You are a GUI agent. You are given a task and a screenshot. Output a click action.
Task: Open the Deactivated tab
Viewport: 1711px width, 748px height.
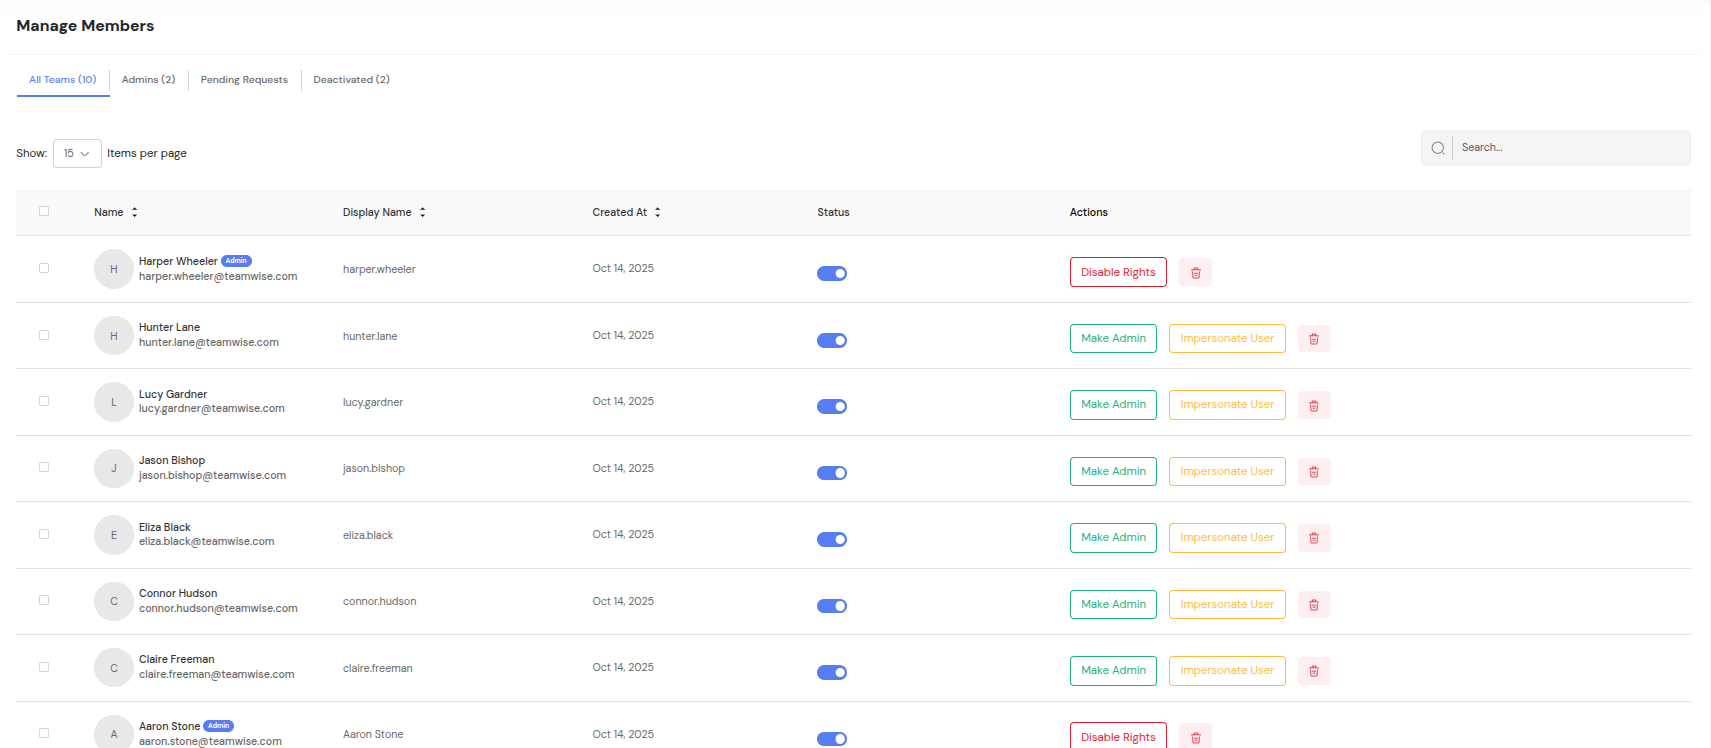[351, 80]
